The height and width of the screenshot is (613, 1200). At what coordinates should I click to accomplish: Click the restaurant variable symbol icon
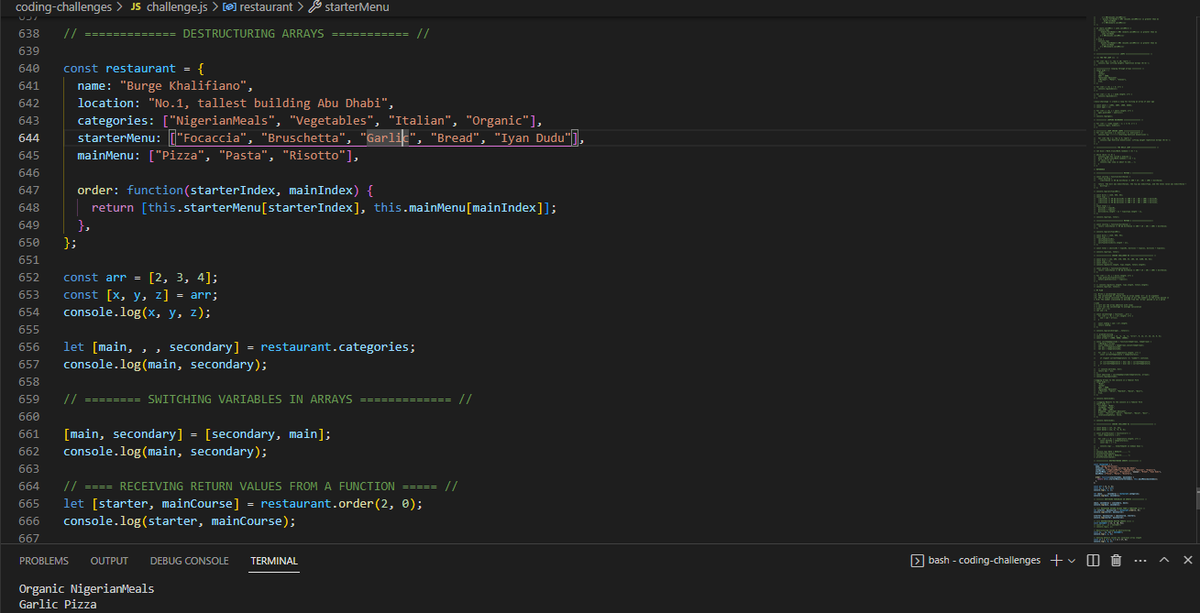click(x=229, y=7)
